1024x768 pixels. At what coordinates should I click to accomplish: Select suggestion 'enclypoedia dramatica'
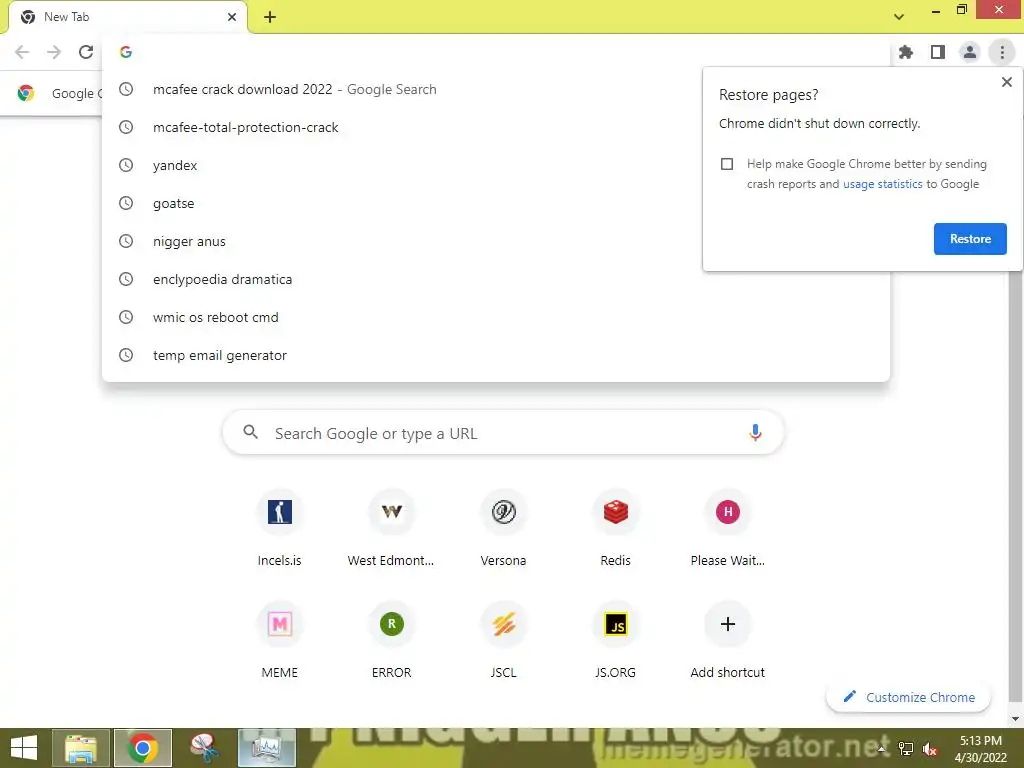tap(496, 280)
